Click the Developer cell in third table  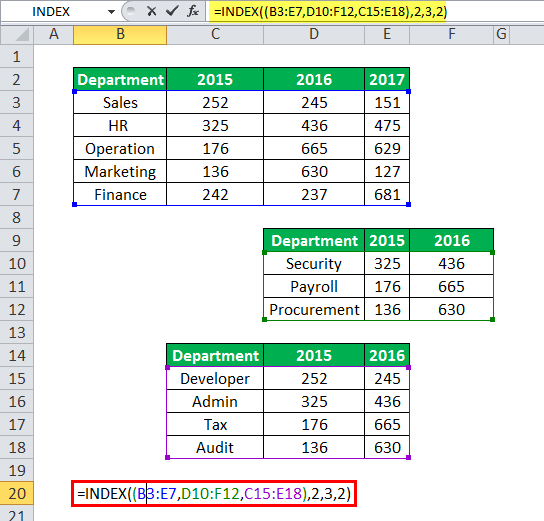tap(215, 378)
